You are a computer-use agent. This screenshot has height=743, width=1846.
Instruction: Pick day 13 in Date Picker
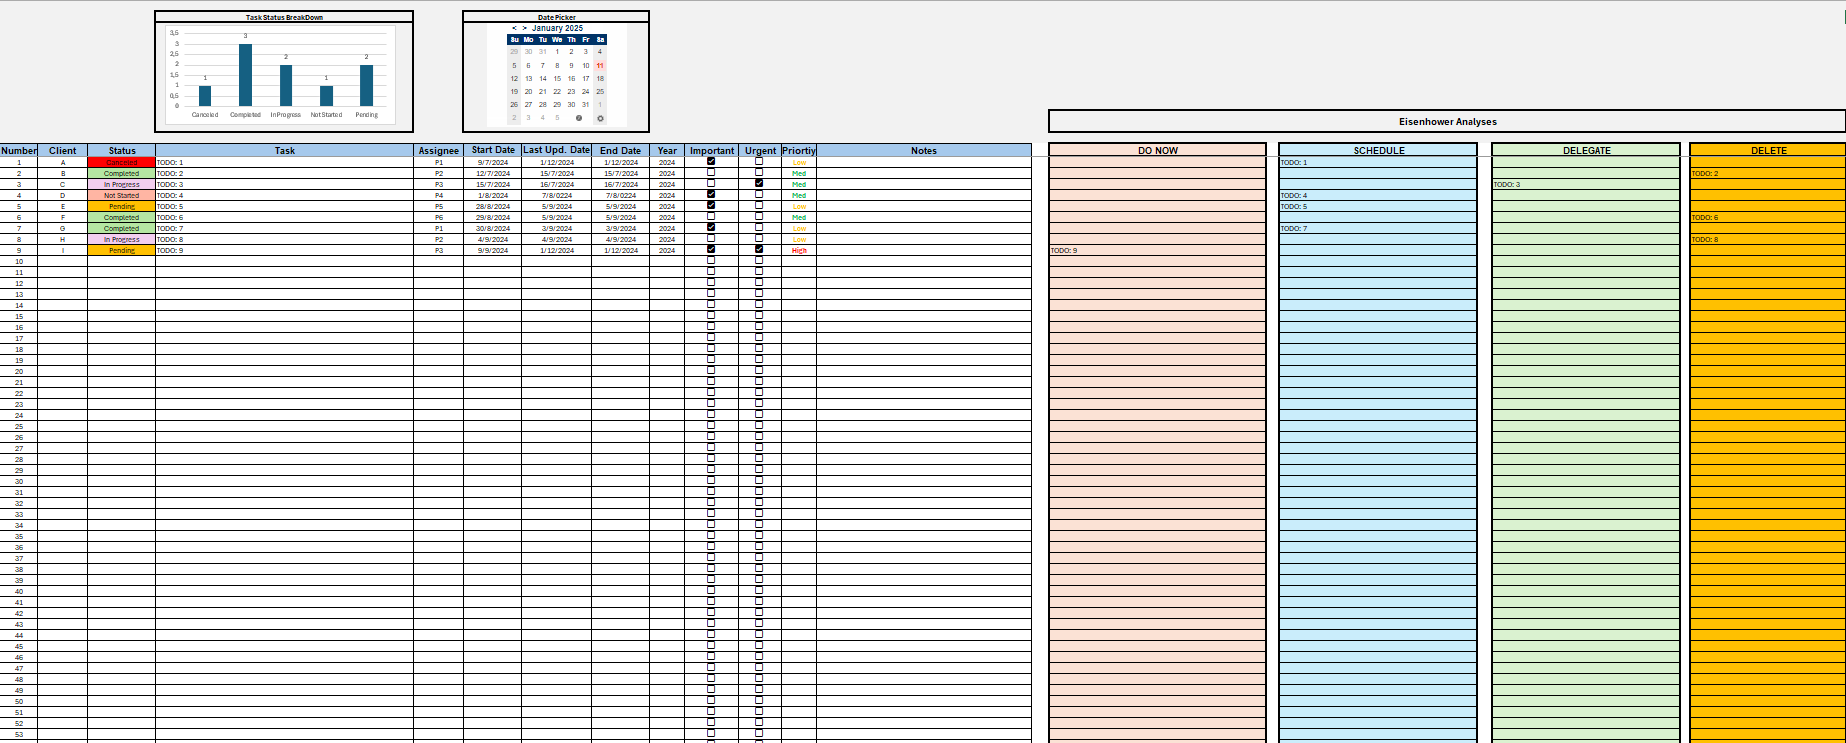click(x=529, y=79)
